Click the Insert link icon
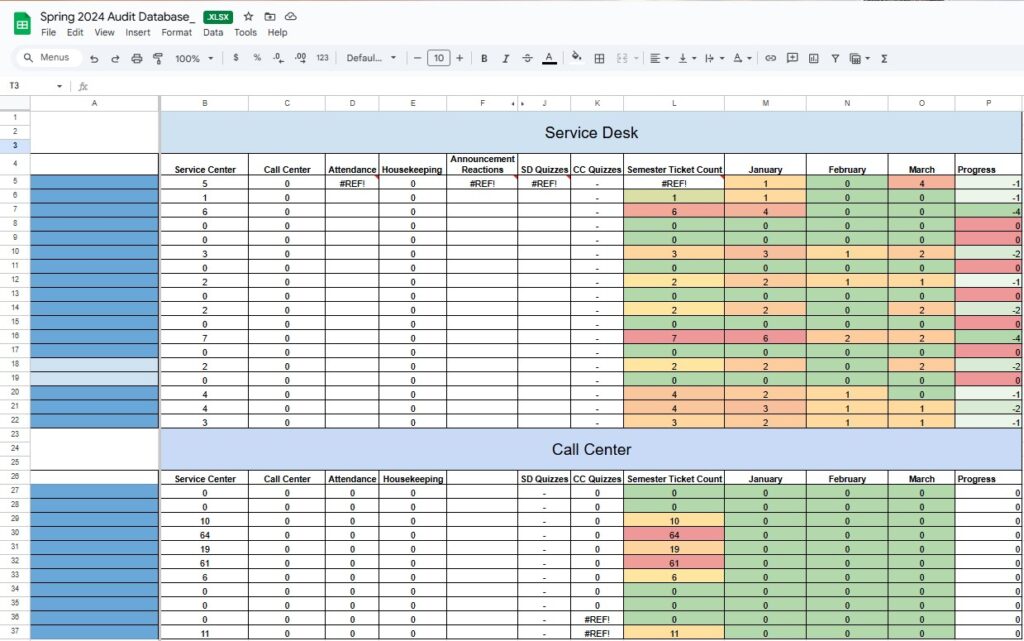Screen dimensions: 1024x641 tap(770, 59)
